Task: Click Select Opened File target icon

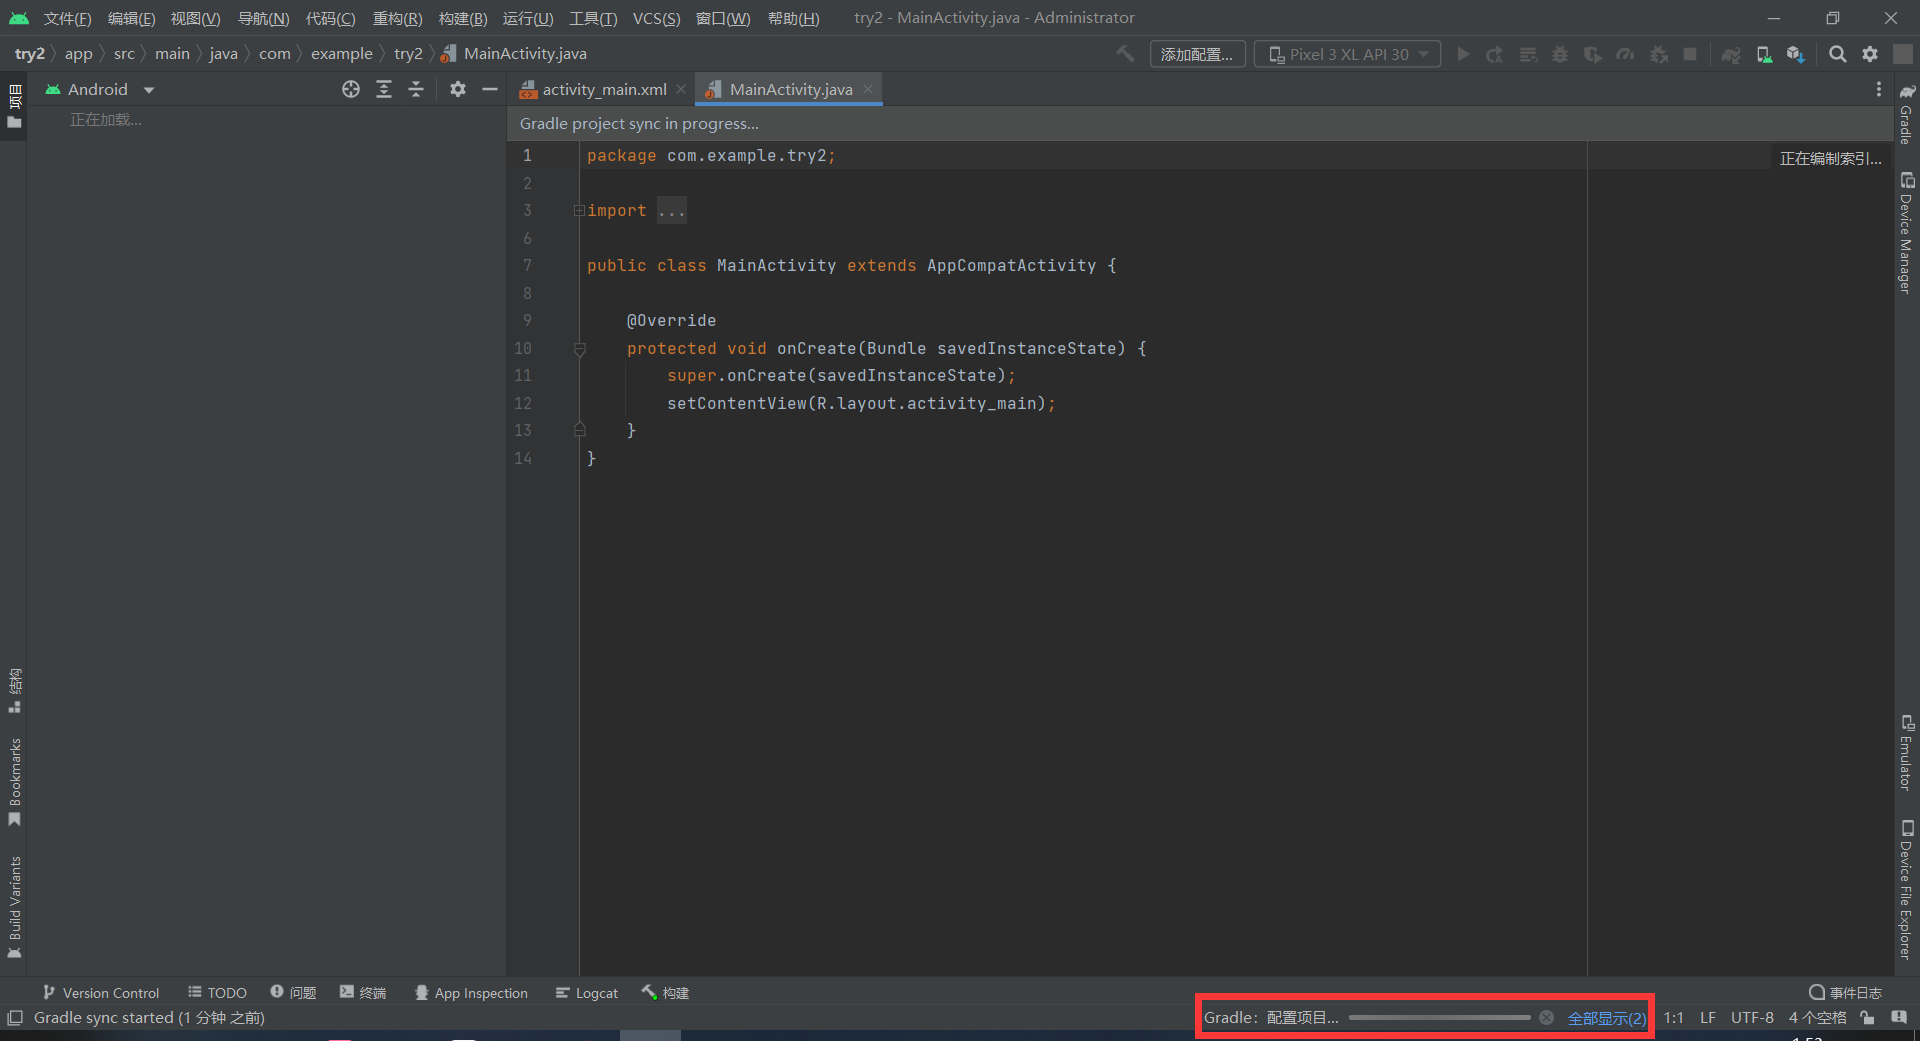Action: 351,89
